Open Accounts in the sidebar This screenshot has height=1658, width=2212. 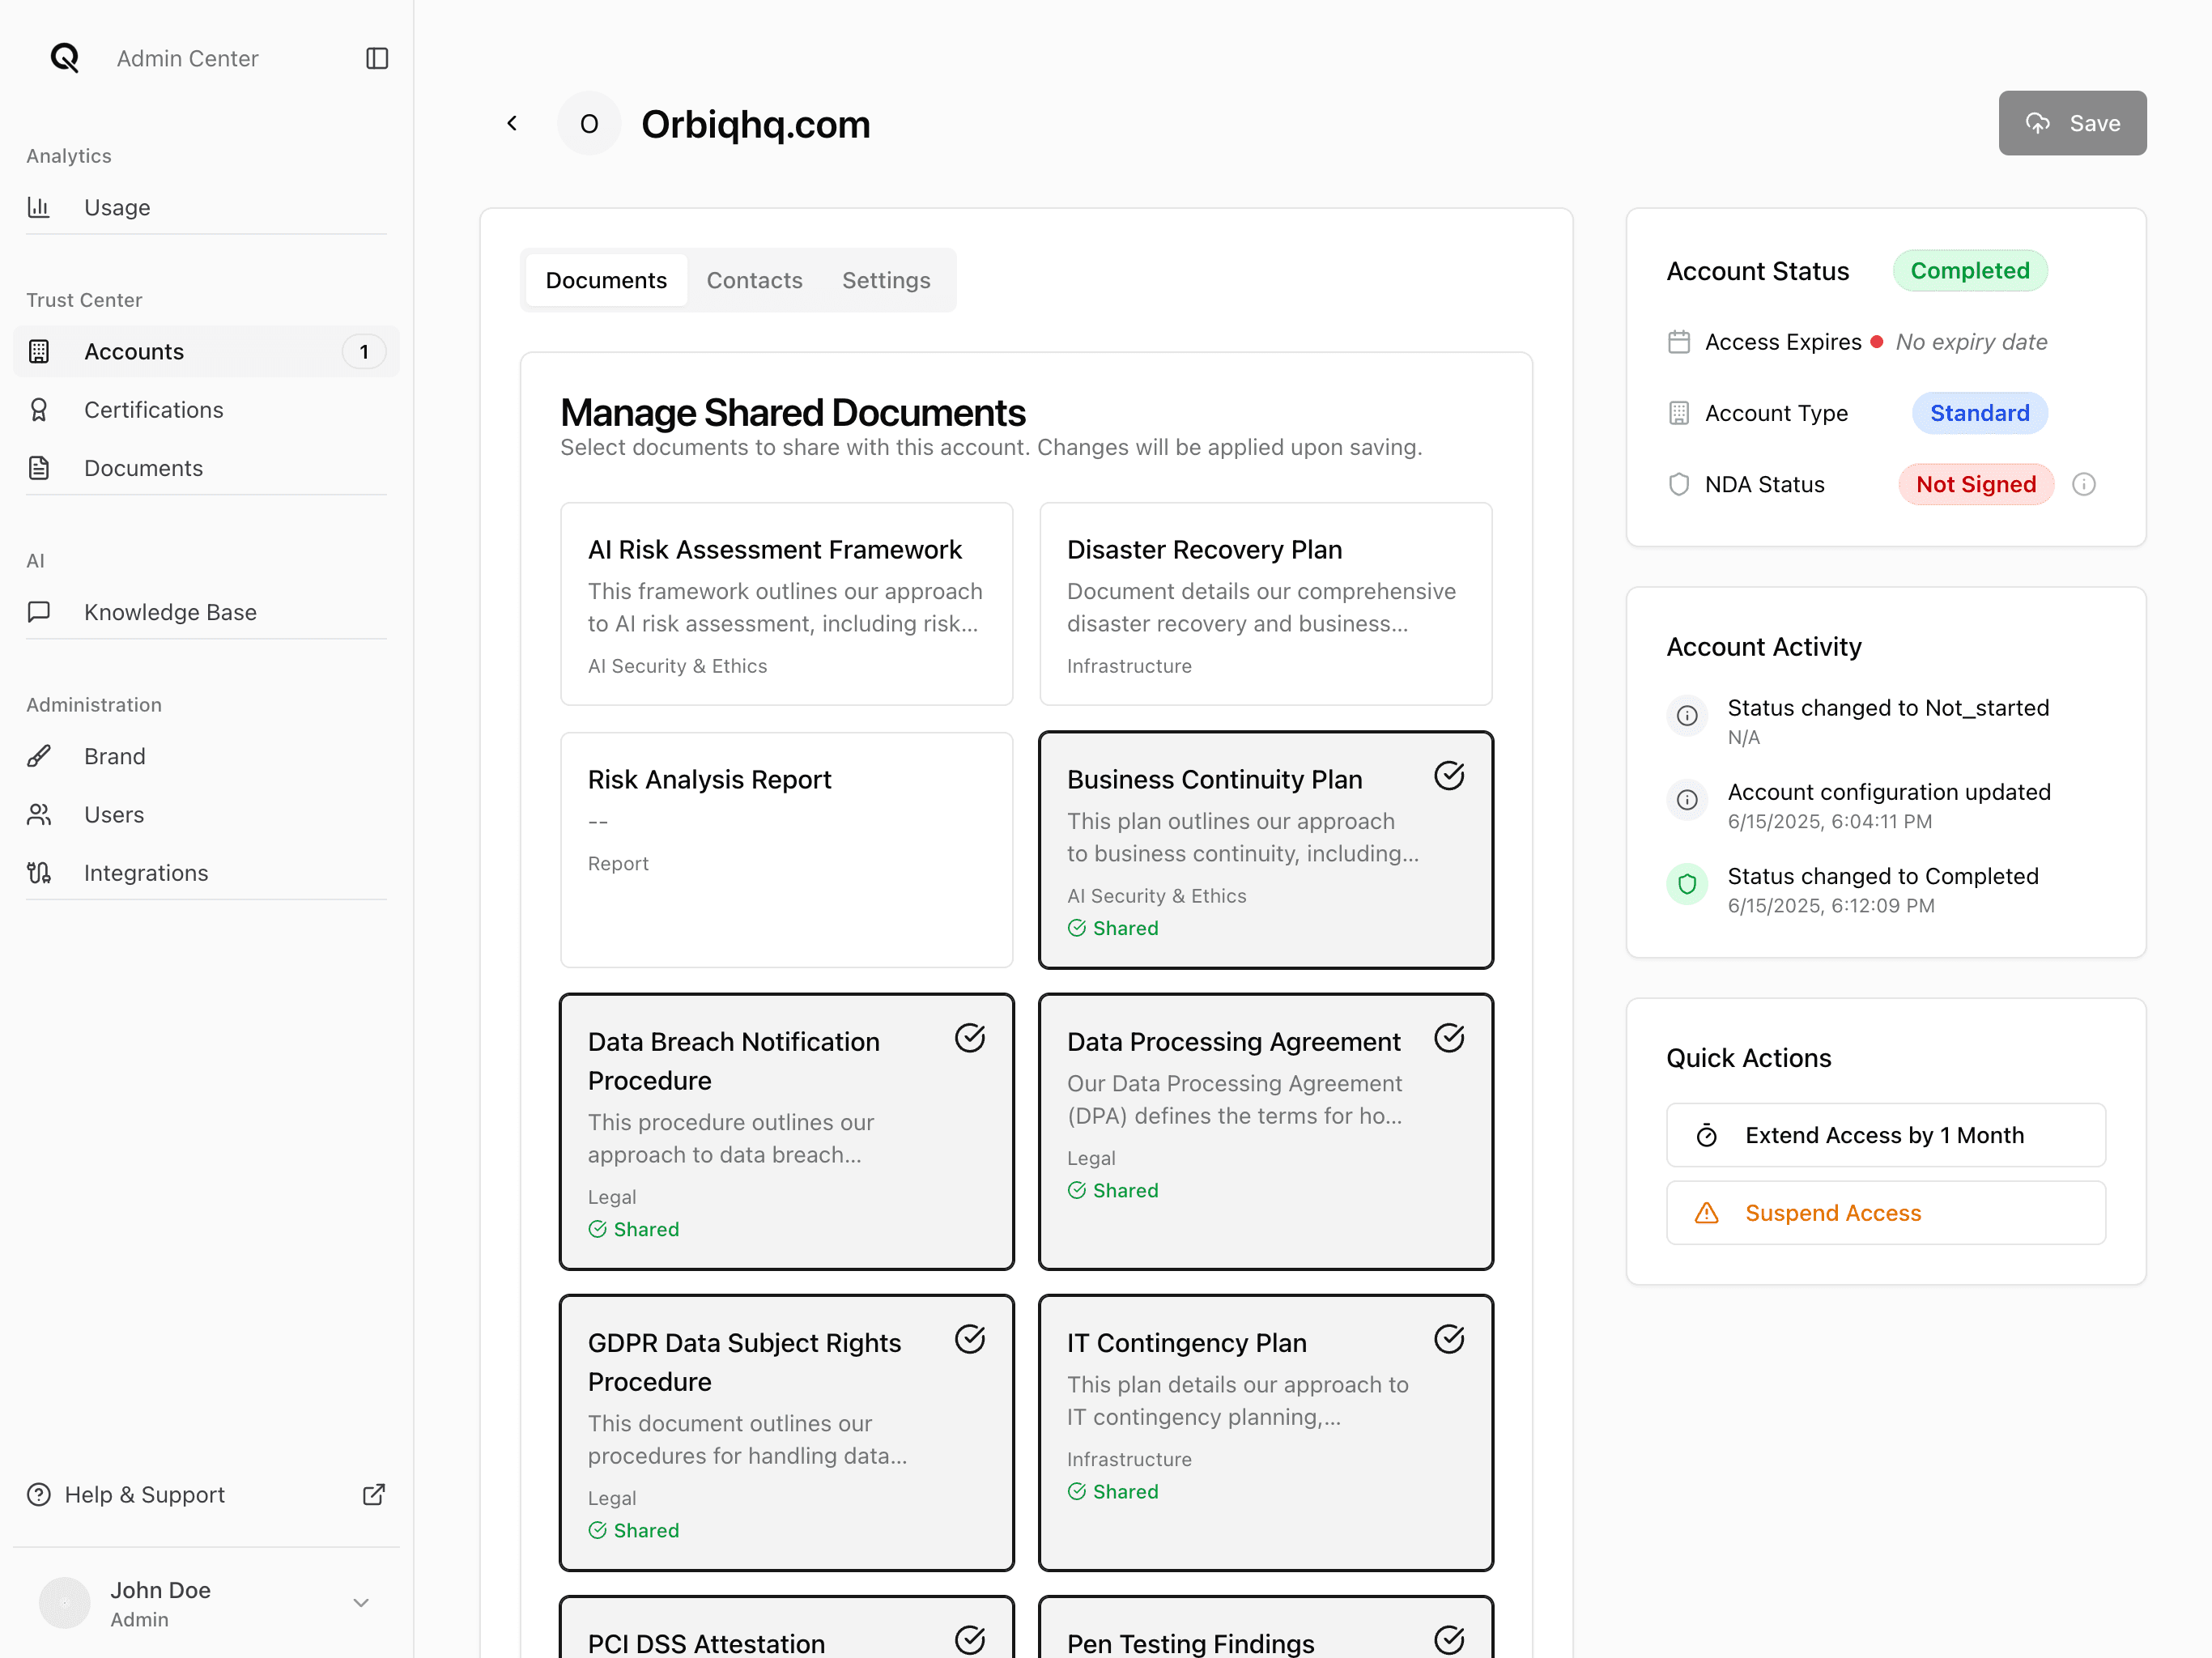[x=134, y=352]
